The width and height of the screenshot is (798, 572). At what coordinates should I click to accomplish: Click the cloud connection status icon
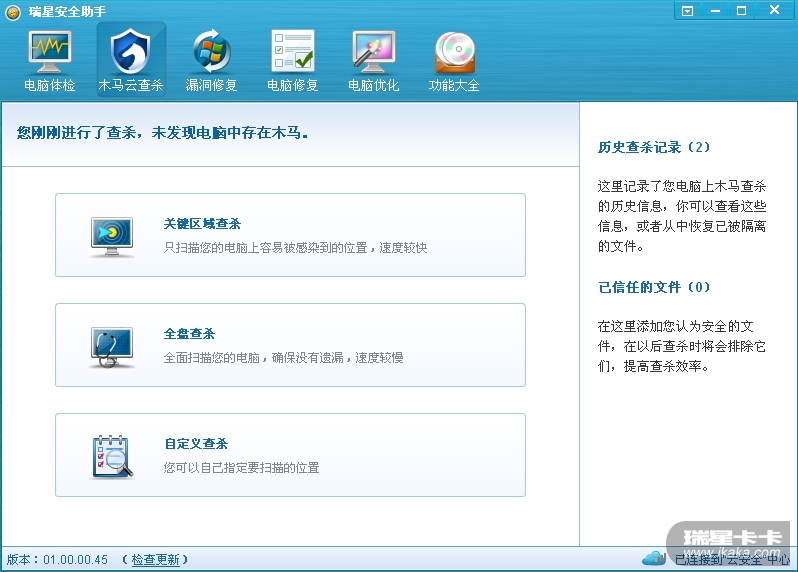click(654, 558)
